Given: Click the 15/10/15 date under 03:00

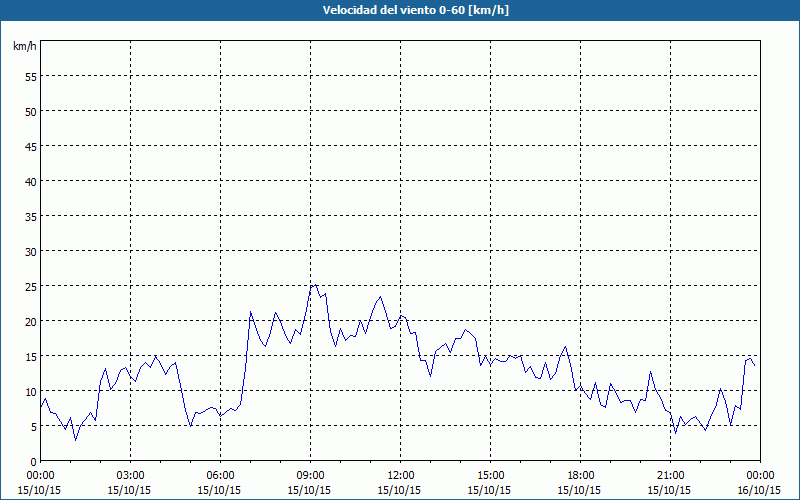Looking at the screenshot, I should coord(130,490).
